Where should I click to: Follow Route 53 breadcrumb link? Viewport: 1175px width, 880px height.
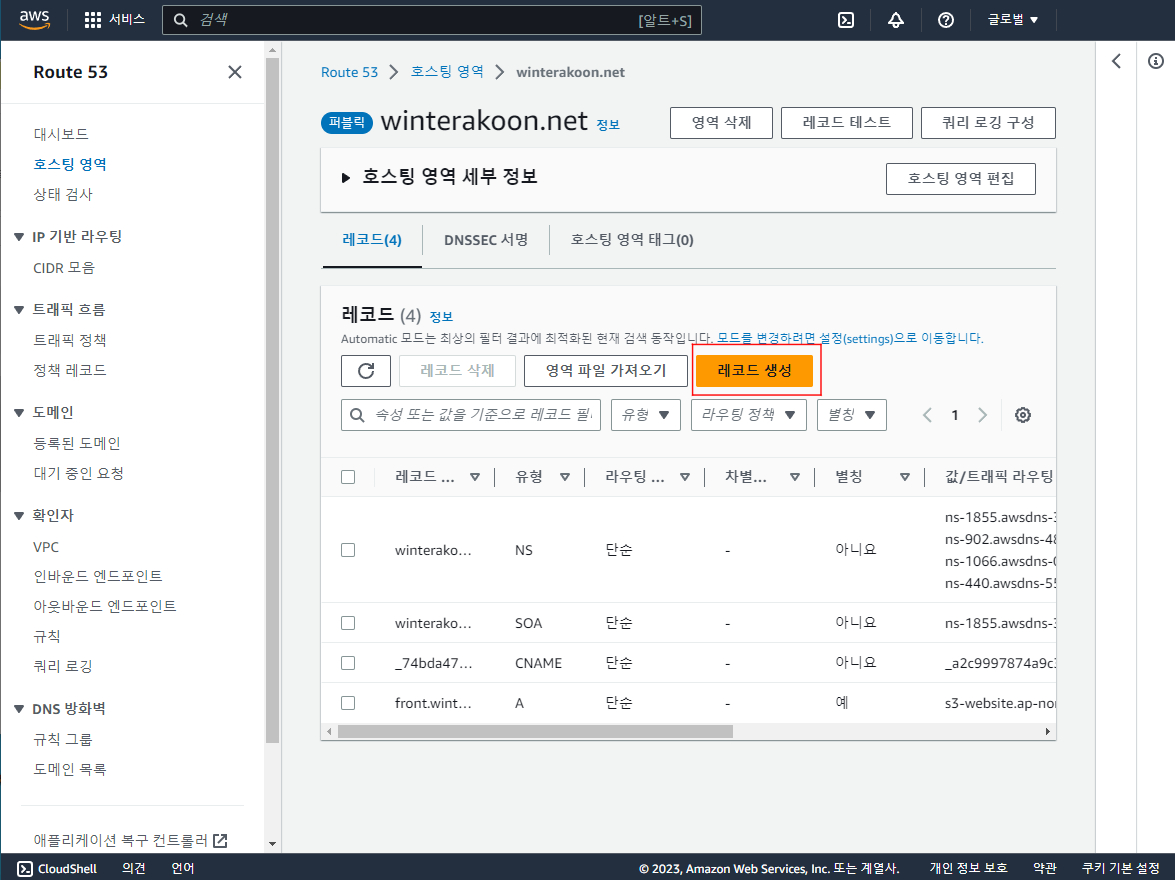tap(349, 72)
